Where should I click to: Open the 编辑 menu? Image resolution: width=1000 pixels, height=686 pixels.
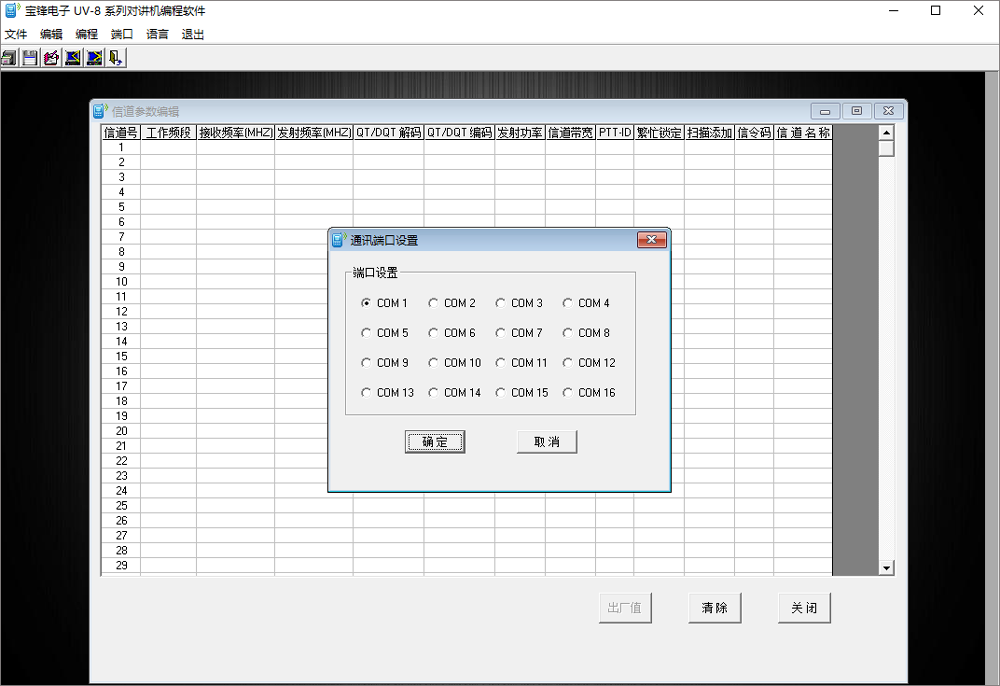51,34
